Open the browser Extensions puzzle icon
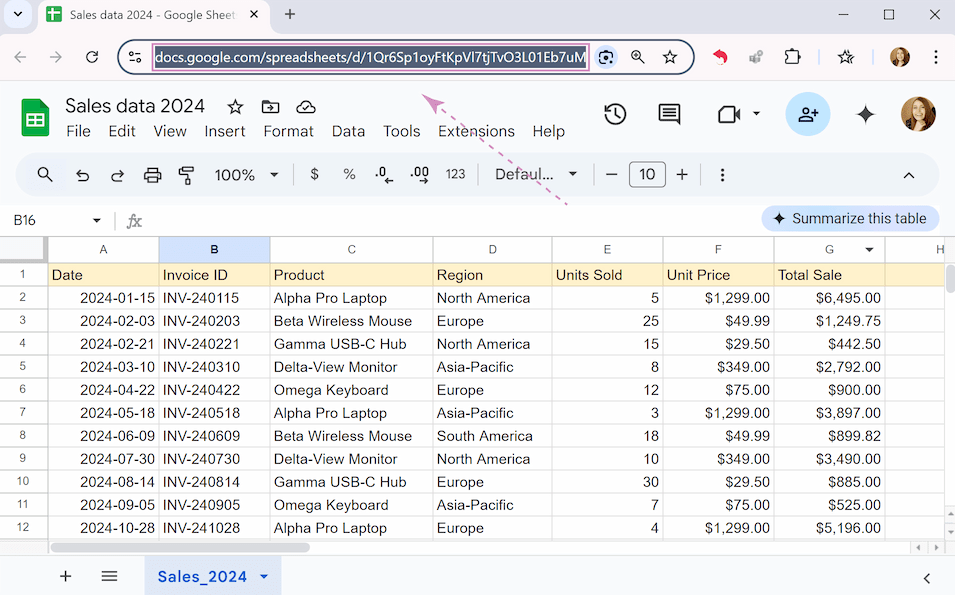Image resolution: width=955 pixels, height=595 pixels. pyautogui.click(x=792, y=57)
